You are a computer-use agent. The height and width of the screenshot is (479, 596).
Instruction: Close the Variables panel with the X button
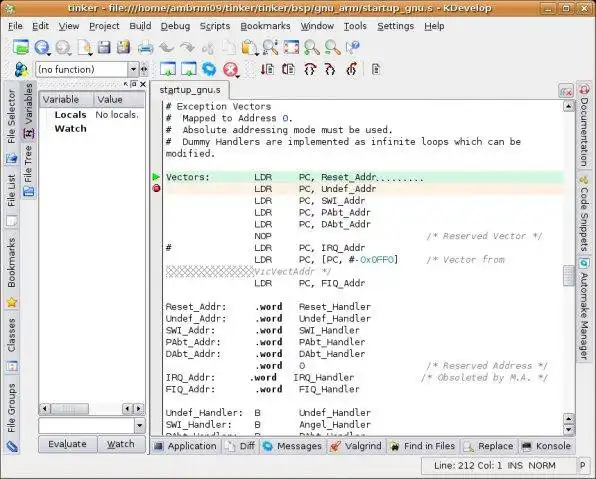pyautogui.click(x=143, y=84)
